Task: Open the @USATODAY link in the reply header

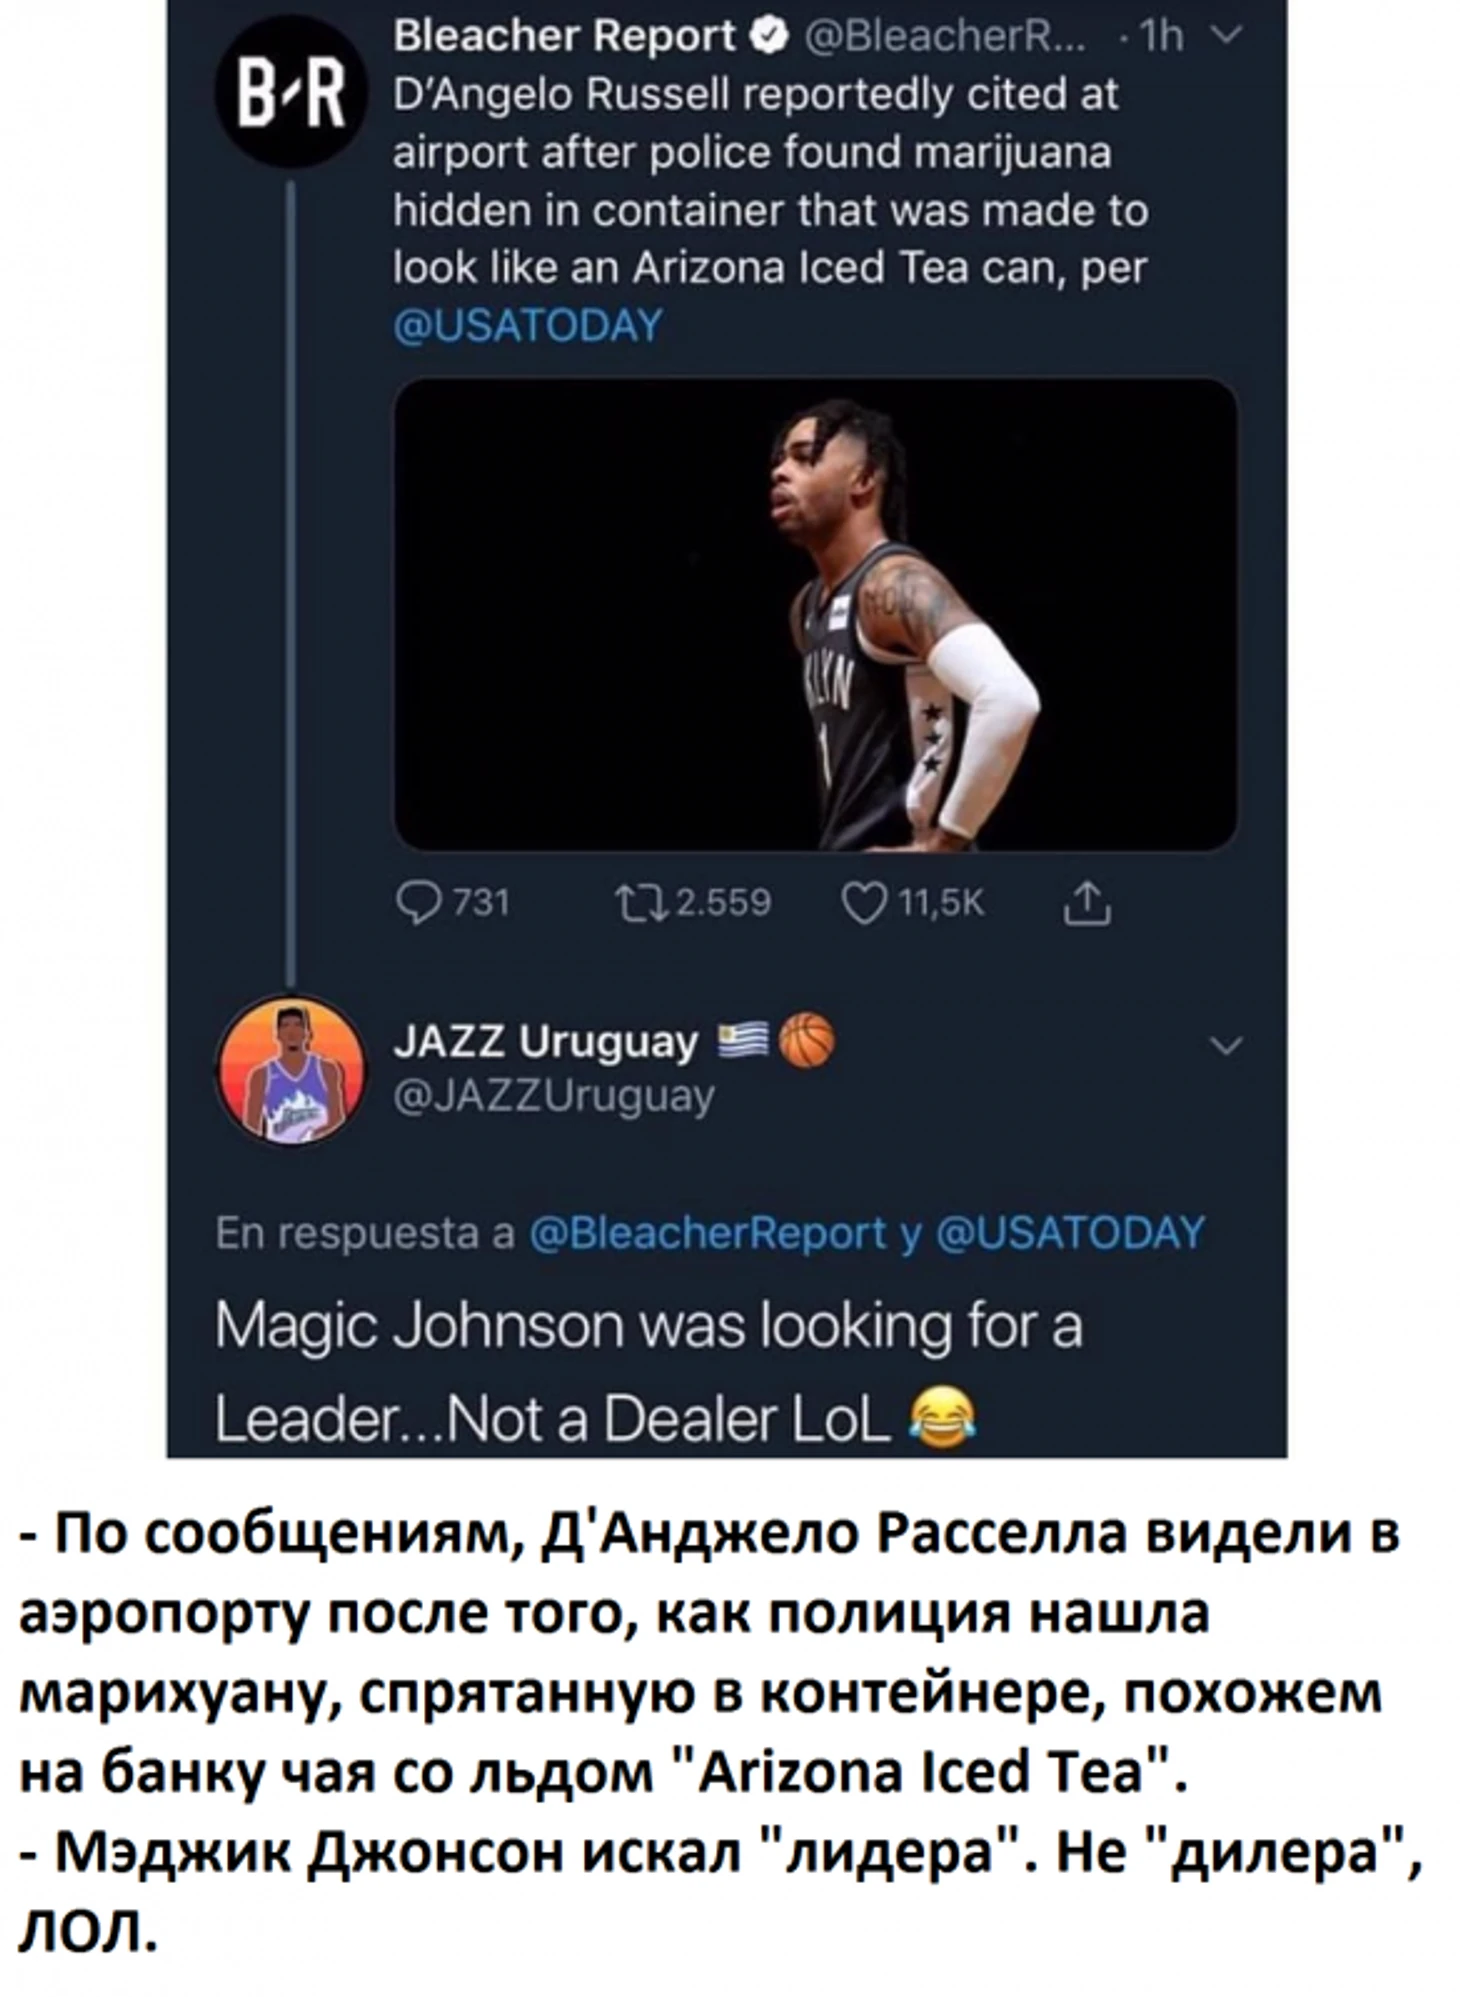Action: click(x=1070, y=1233)
